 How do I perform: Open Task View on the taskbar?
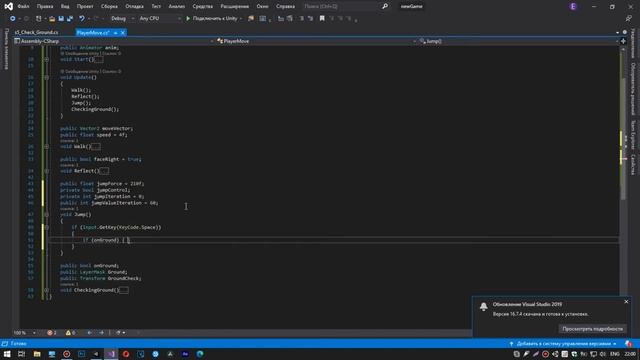22,354
